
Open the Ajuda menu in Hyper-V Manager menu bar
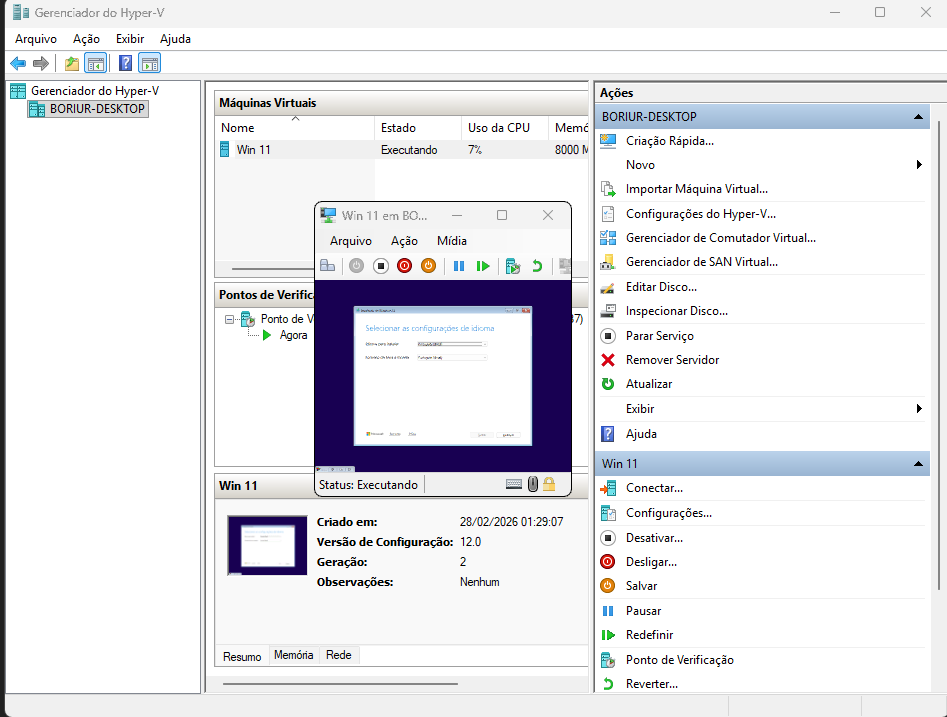175,39
